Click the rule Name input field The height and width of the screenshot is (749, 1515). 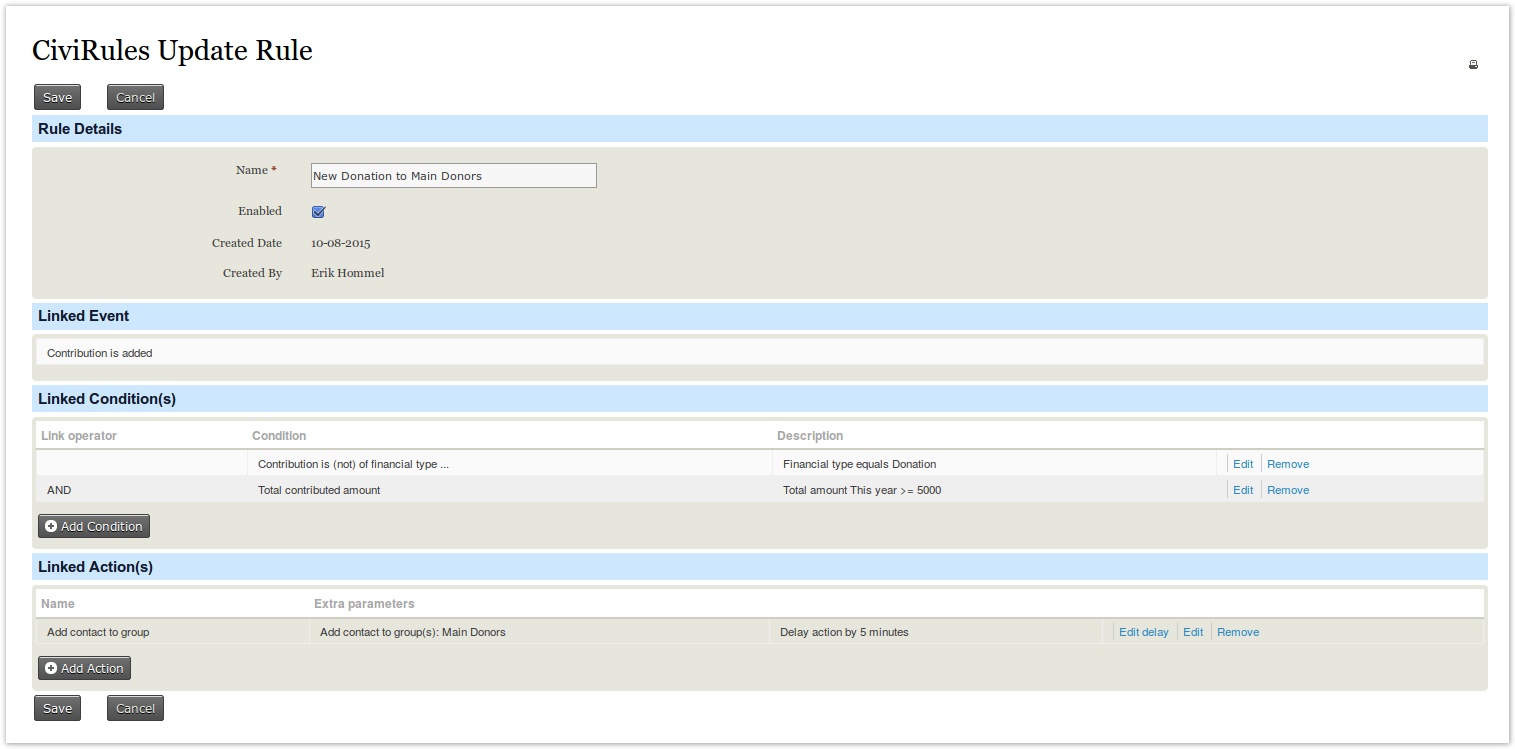(453, 176)
